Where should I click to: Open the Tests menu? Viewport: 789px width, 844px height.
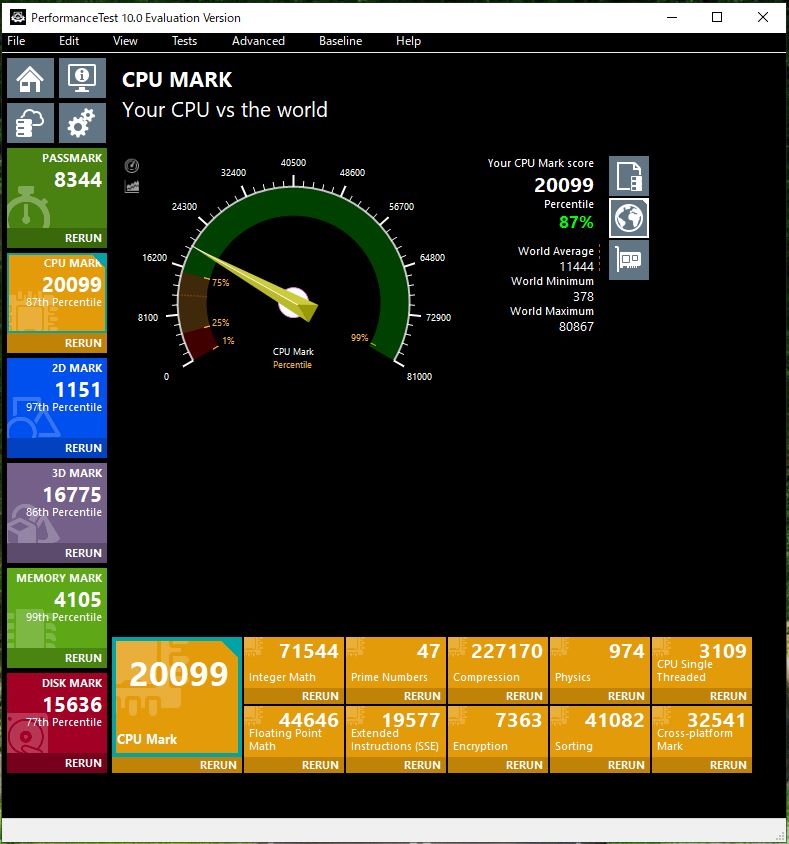tap(184, 41)
